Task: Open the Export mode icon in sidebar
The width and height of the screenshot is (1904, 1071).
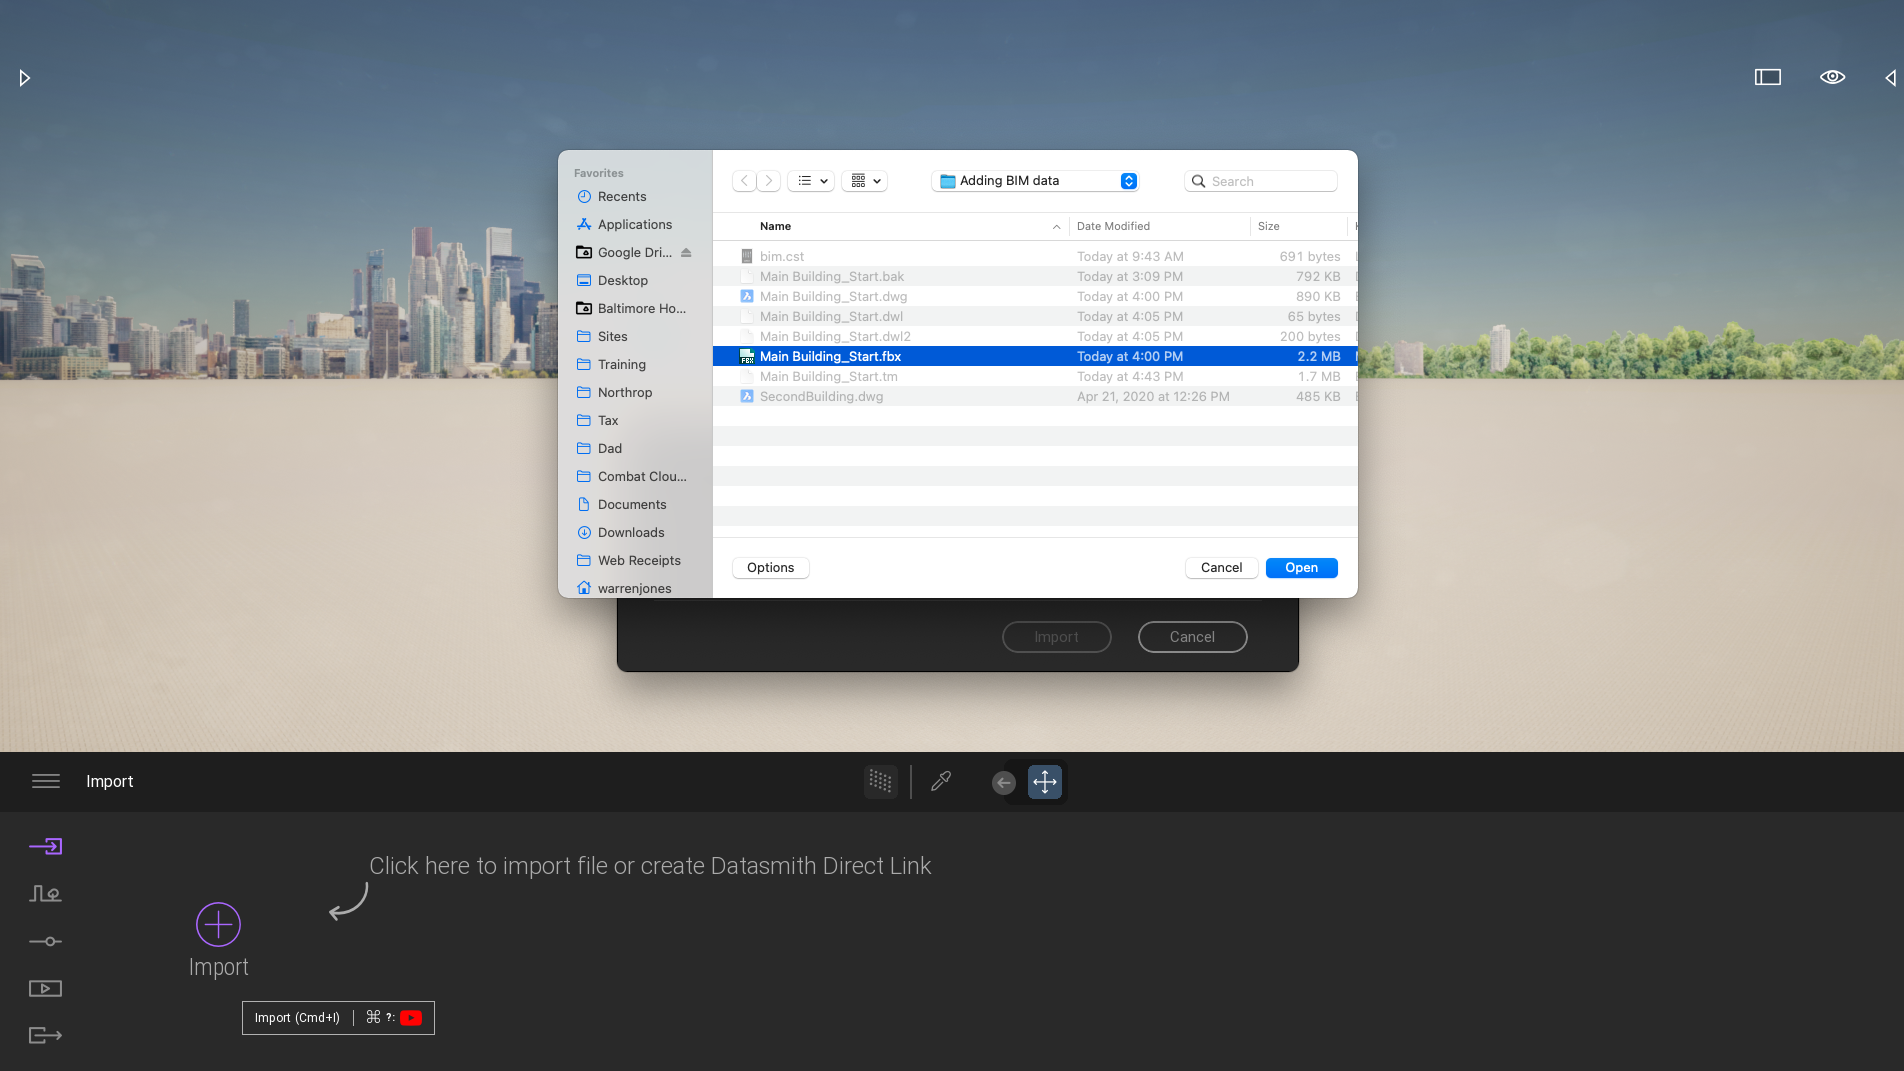Action: (45, 1035)
